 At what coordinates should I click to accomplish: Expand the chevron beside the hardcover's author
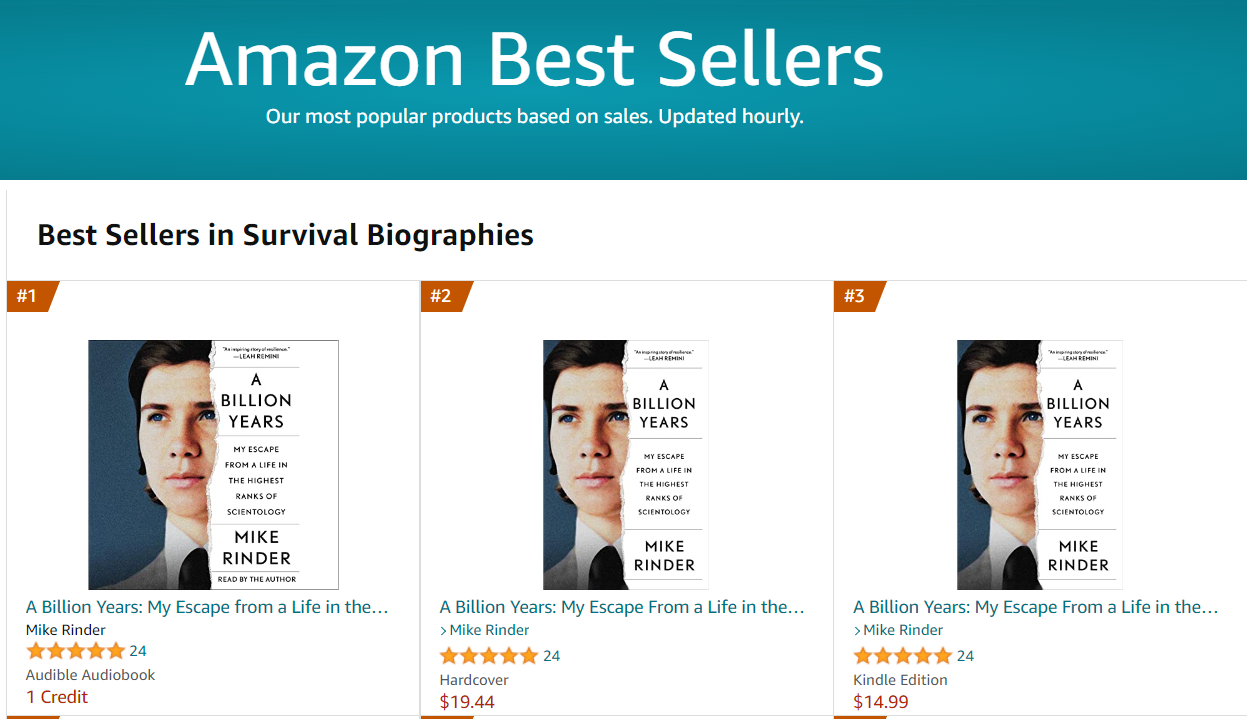point(444,631)
